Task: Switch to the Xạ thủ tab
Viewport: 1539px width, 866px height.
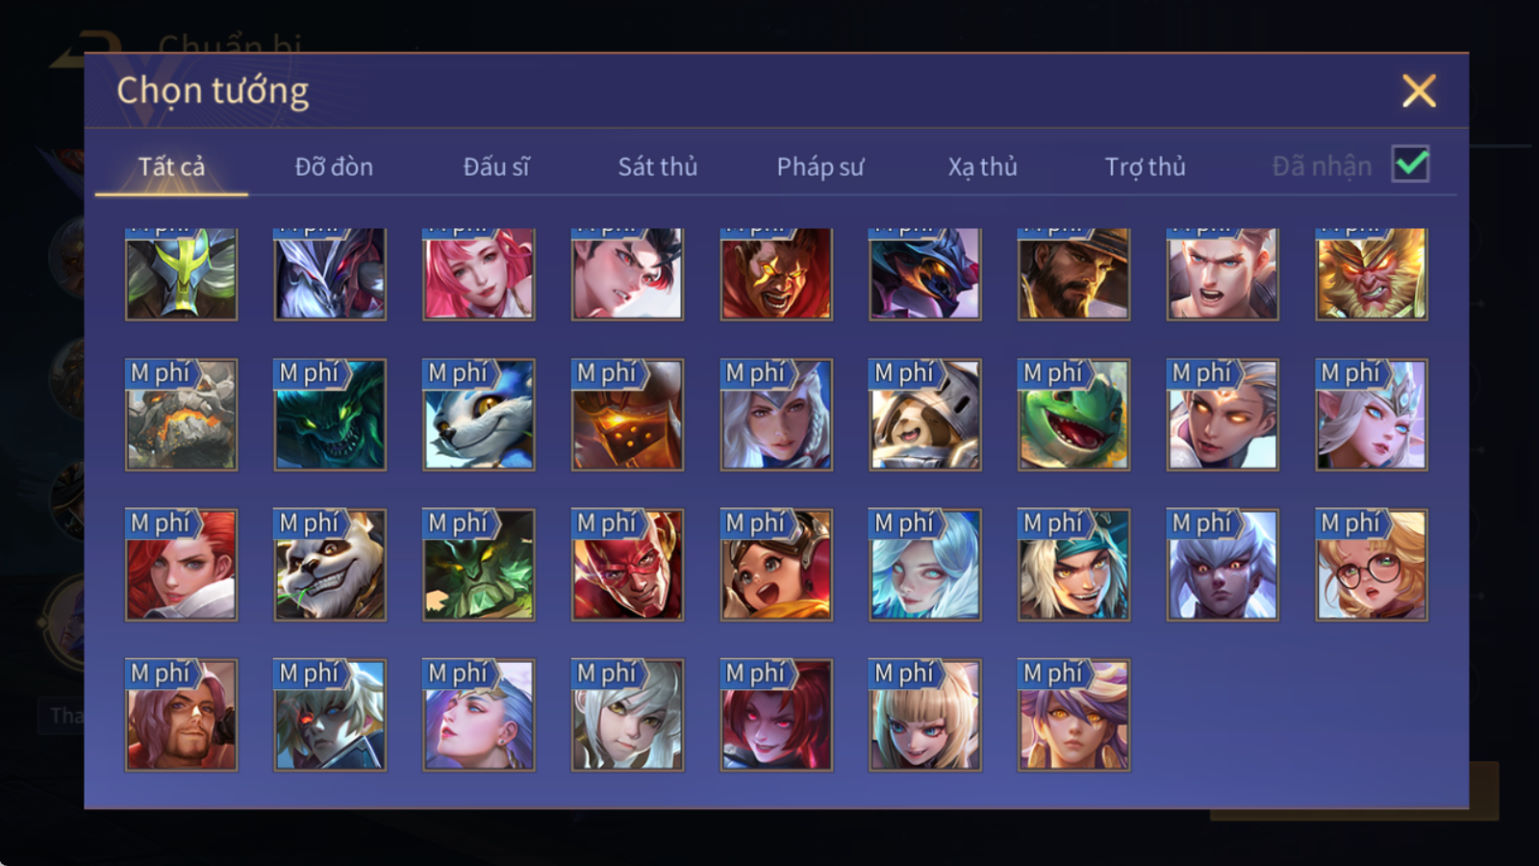Action: coord(982,166)
